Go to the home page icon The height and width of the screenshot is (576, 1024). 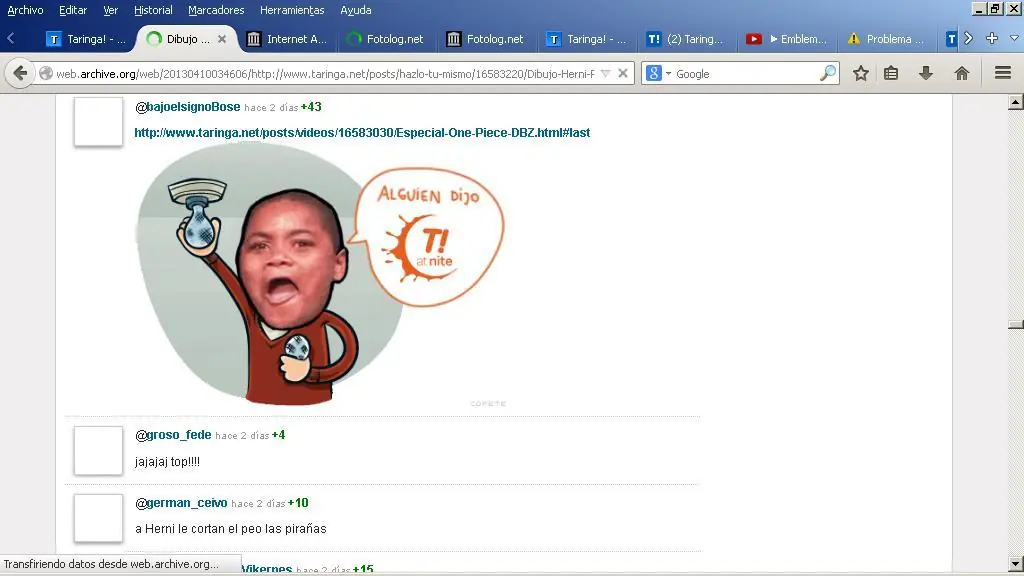961,73
